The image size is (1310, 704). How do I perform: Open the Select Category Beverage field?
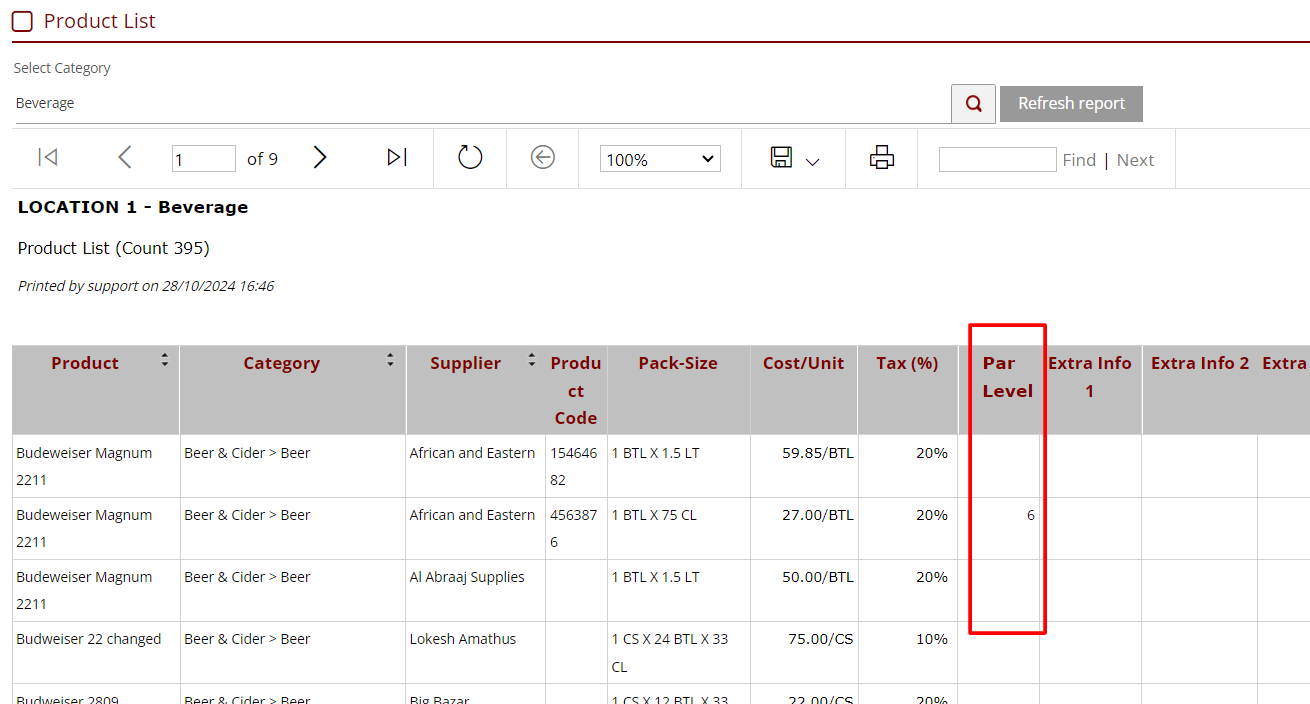pyautogui.click(x=480, y=103)
